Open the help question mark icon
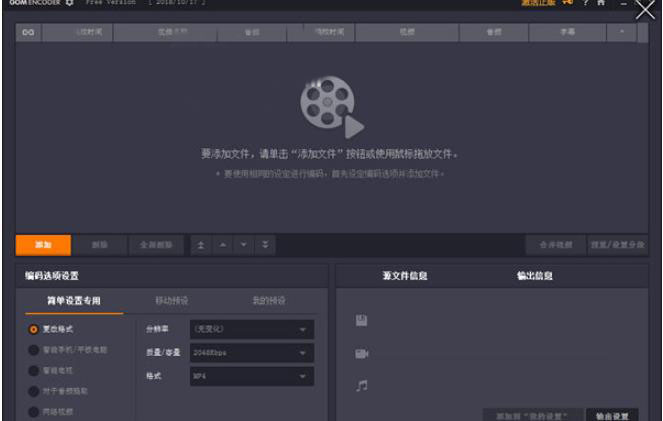Screen dimensions: 663x421 pos(586,3)
